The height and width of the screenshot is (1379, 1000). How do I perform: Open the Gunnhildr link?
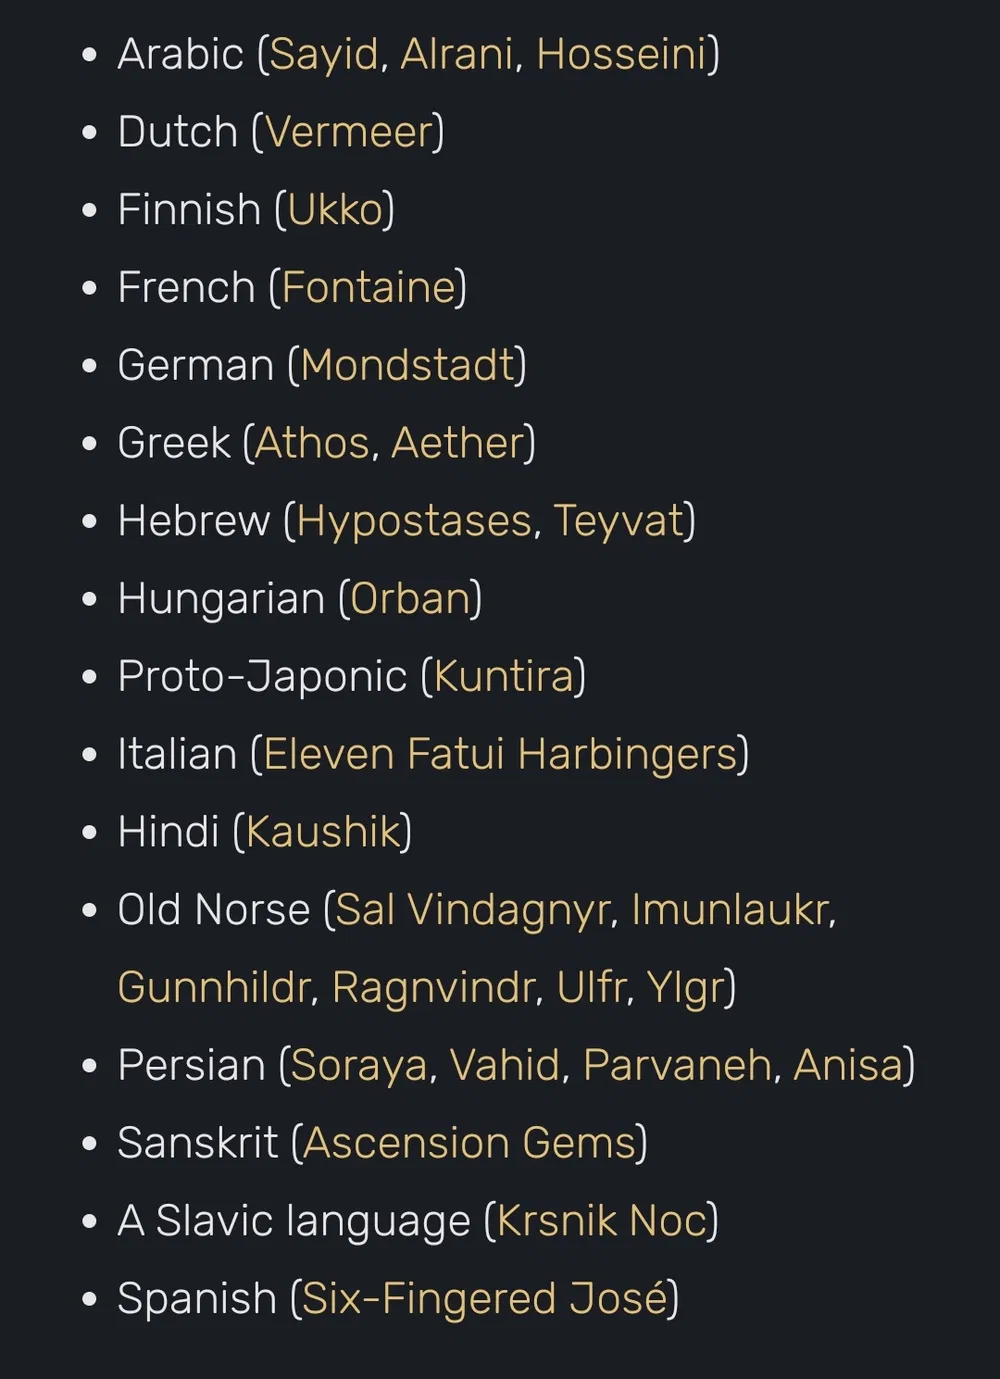point(214,989)
